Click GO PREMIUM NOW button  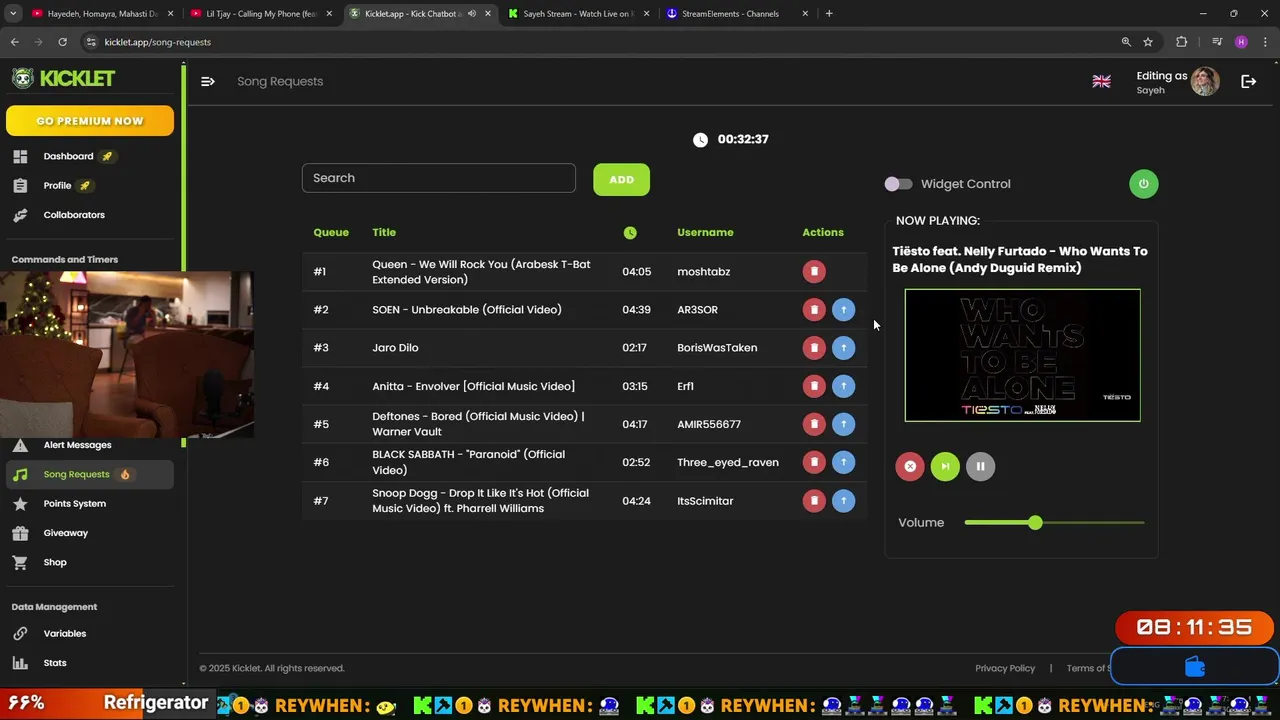(x=90, y=121)
